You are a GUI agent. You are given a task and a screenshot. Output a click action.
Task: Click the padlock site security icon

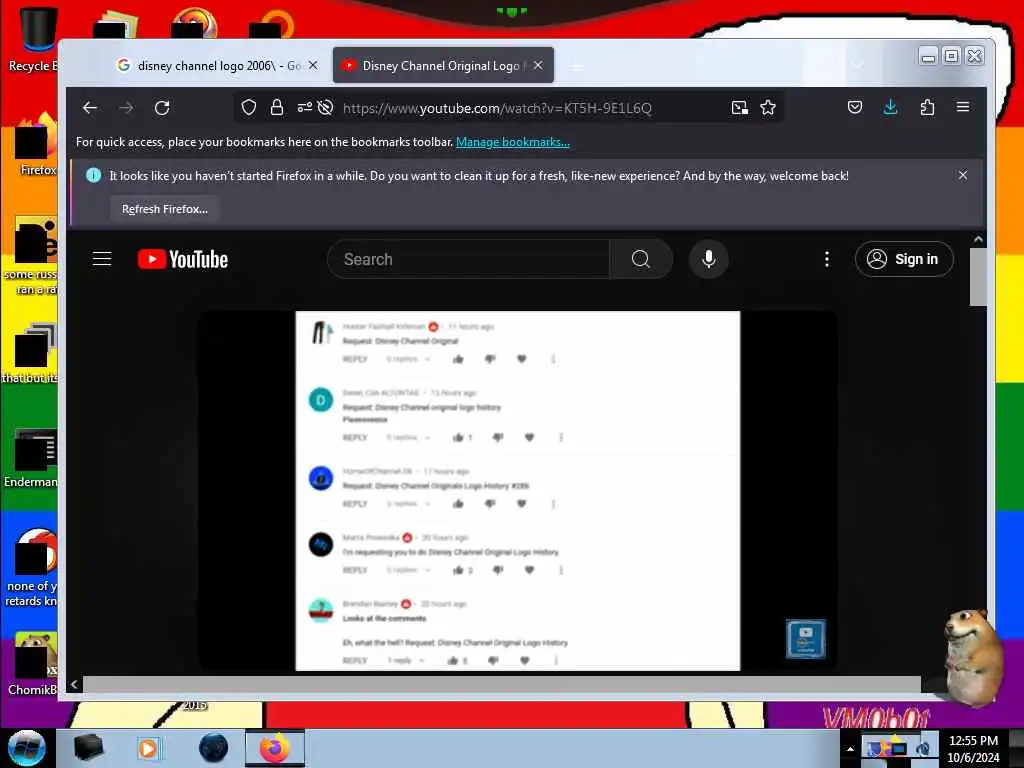click(x=277, y=108)
